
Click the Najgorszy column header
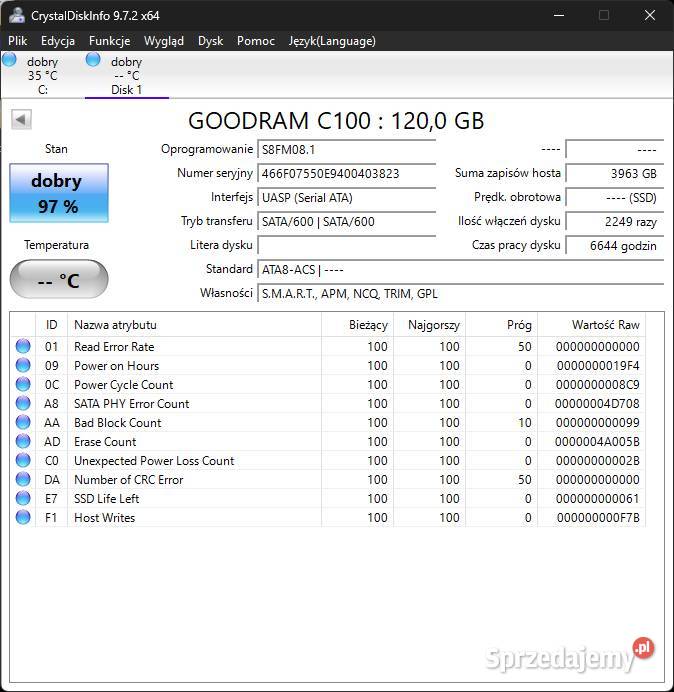pyautogui.click(x=429, y=325)
